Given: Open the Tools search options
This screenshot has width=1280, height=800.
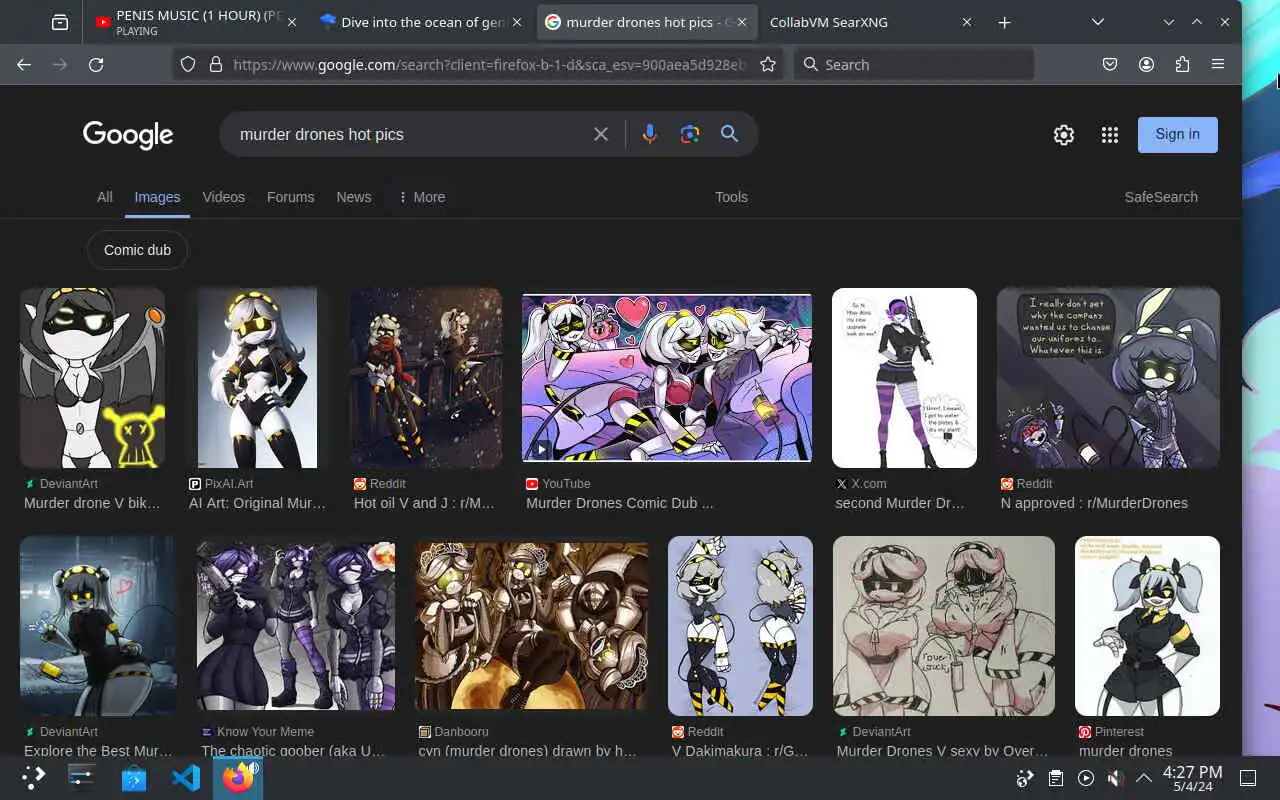Looking at the screenshot, I should [731, 197].
